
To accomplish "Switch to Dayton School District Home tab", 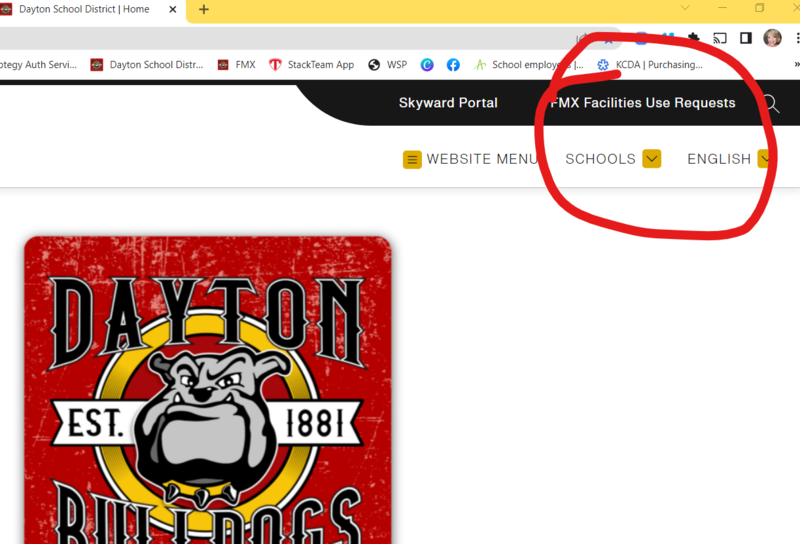I will 84,9.
